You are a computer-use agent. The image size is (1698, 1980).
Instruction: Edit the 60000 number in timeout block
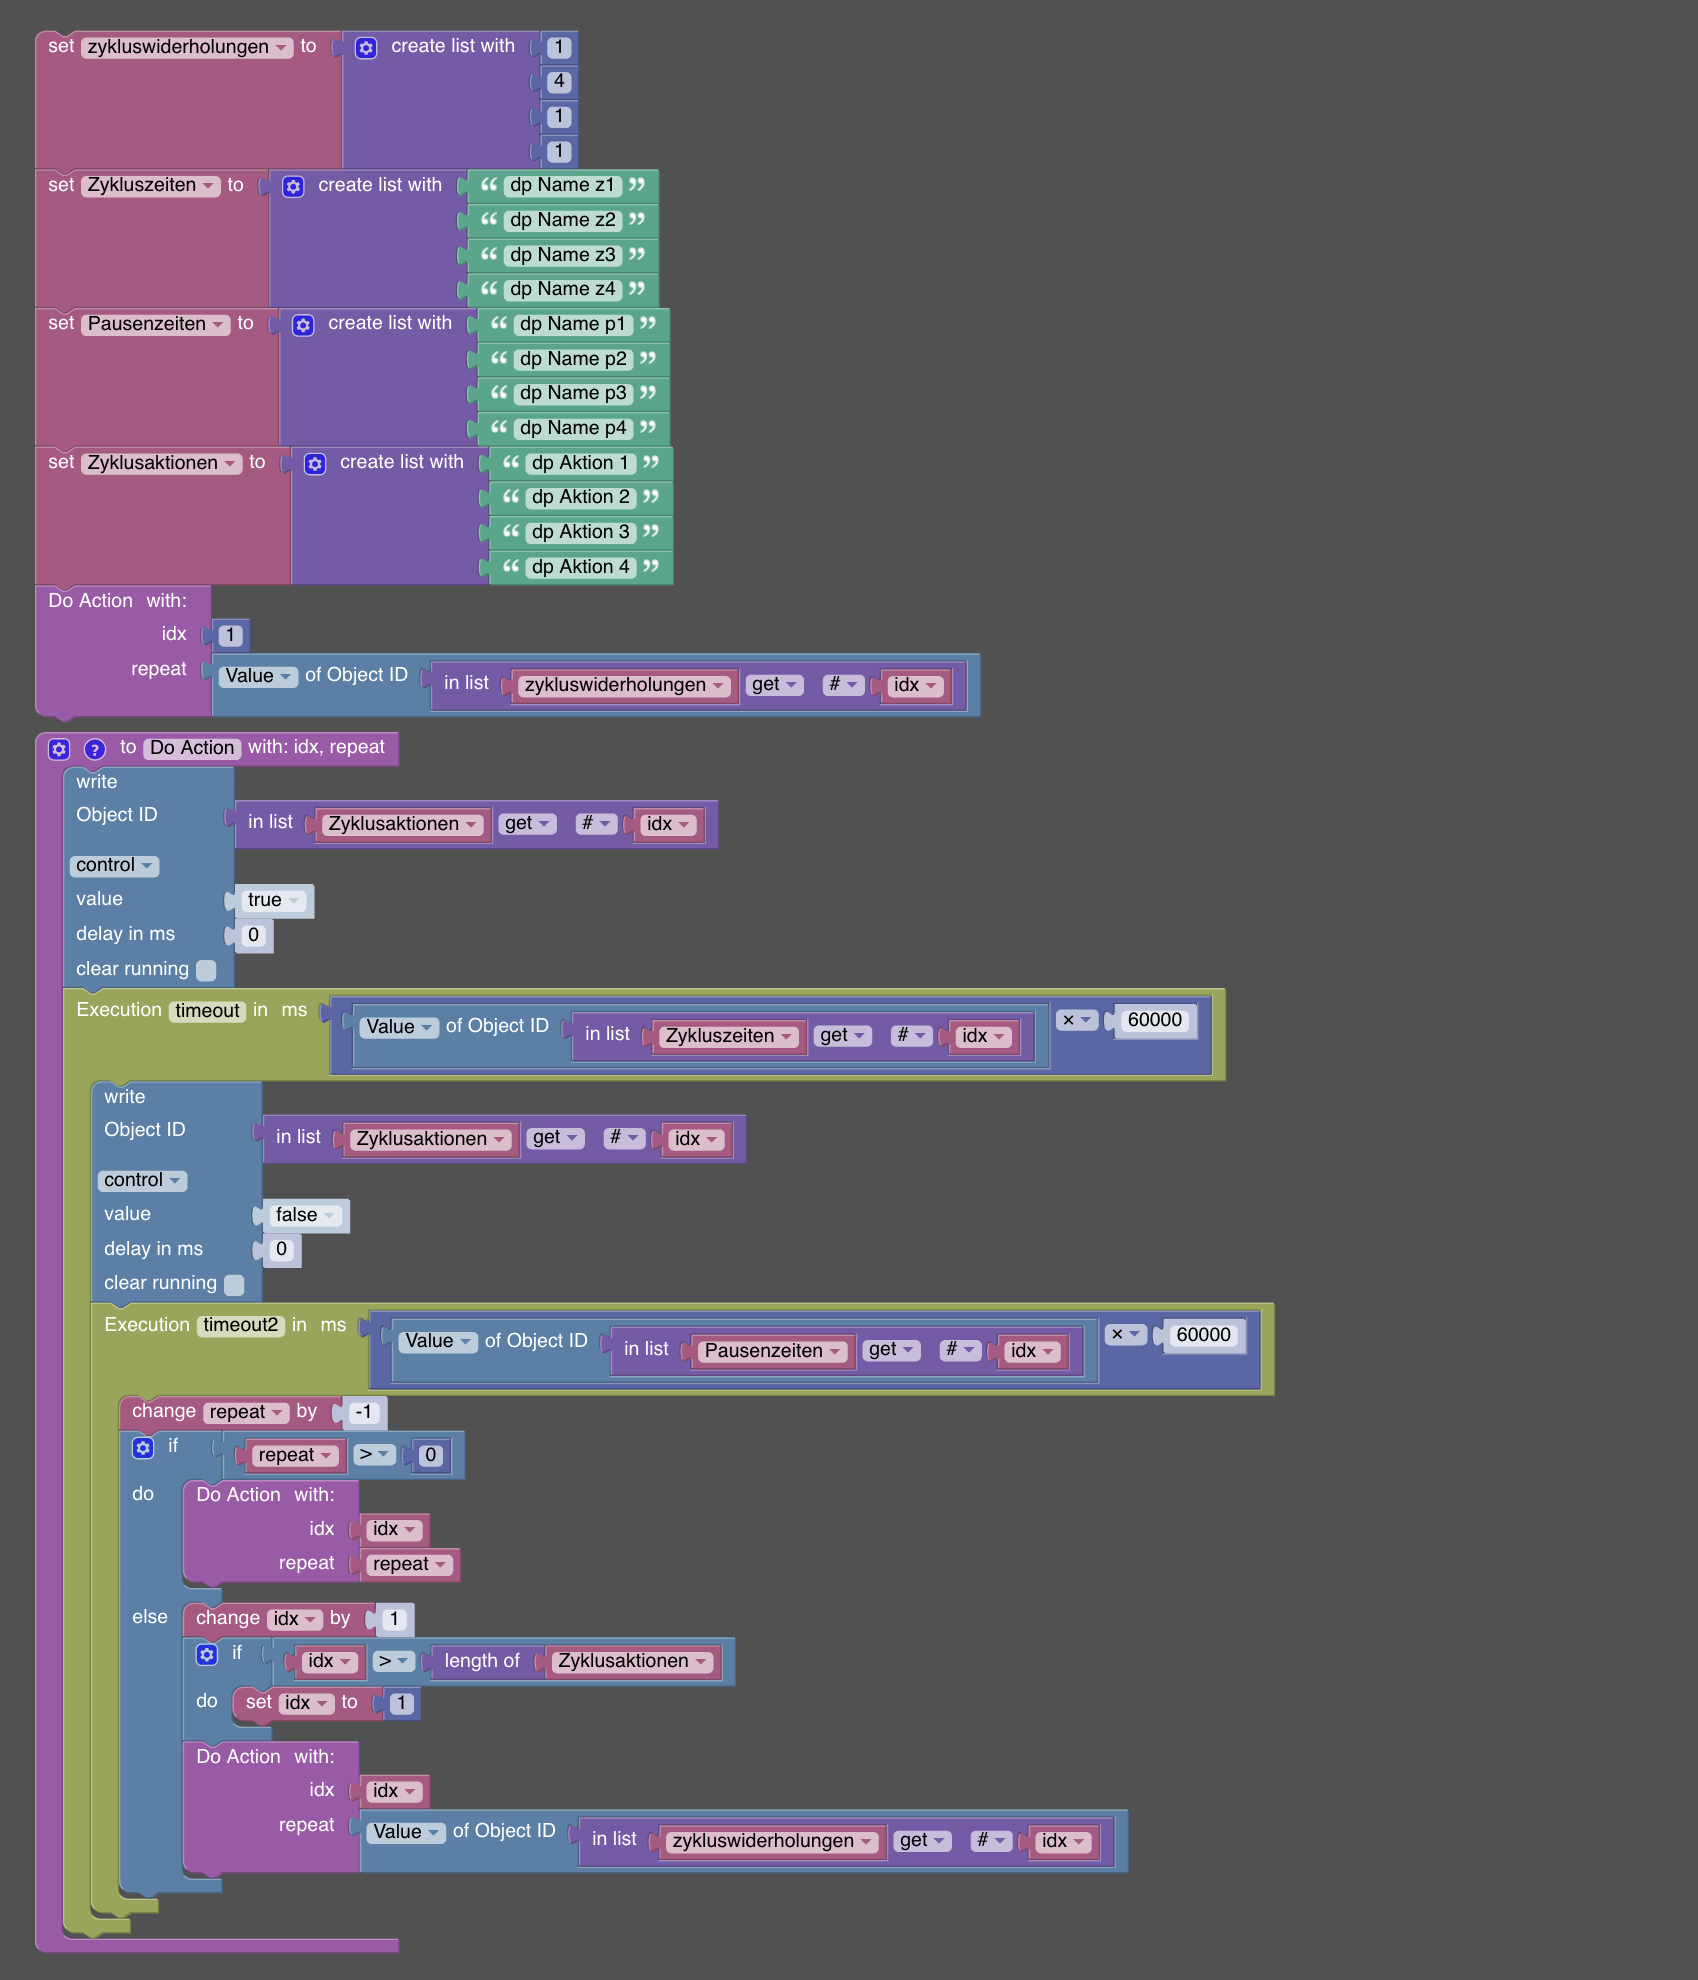click(1155, 1020)
